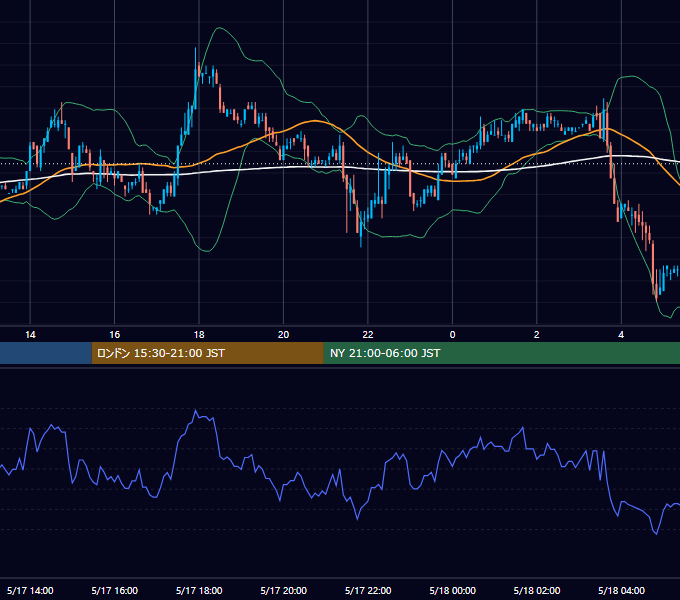The image size is (680, 600).
Task: Click the 5/17 14:00 date label
Action: (30, 590)
